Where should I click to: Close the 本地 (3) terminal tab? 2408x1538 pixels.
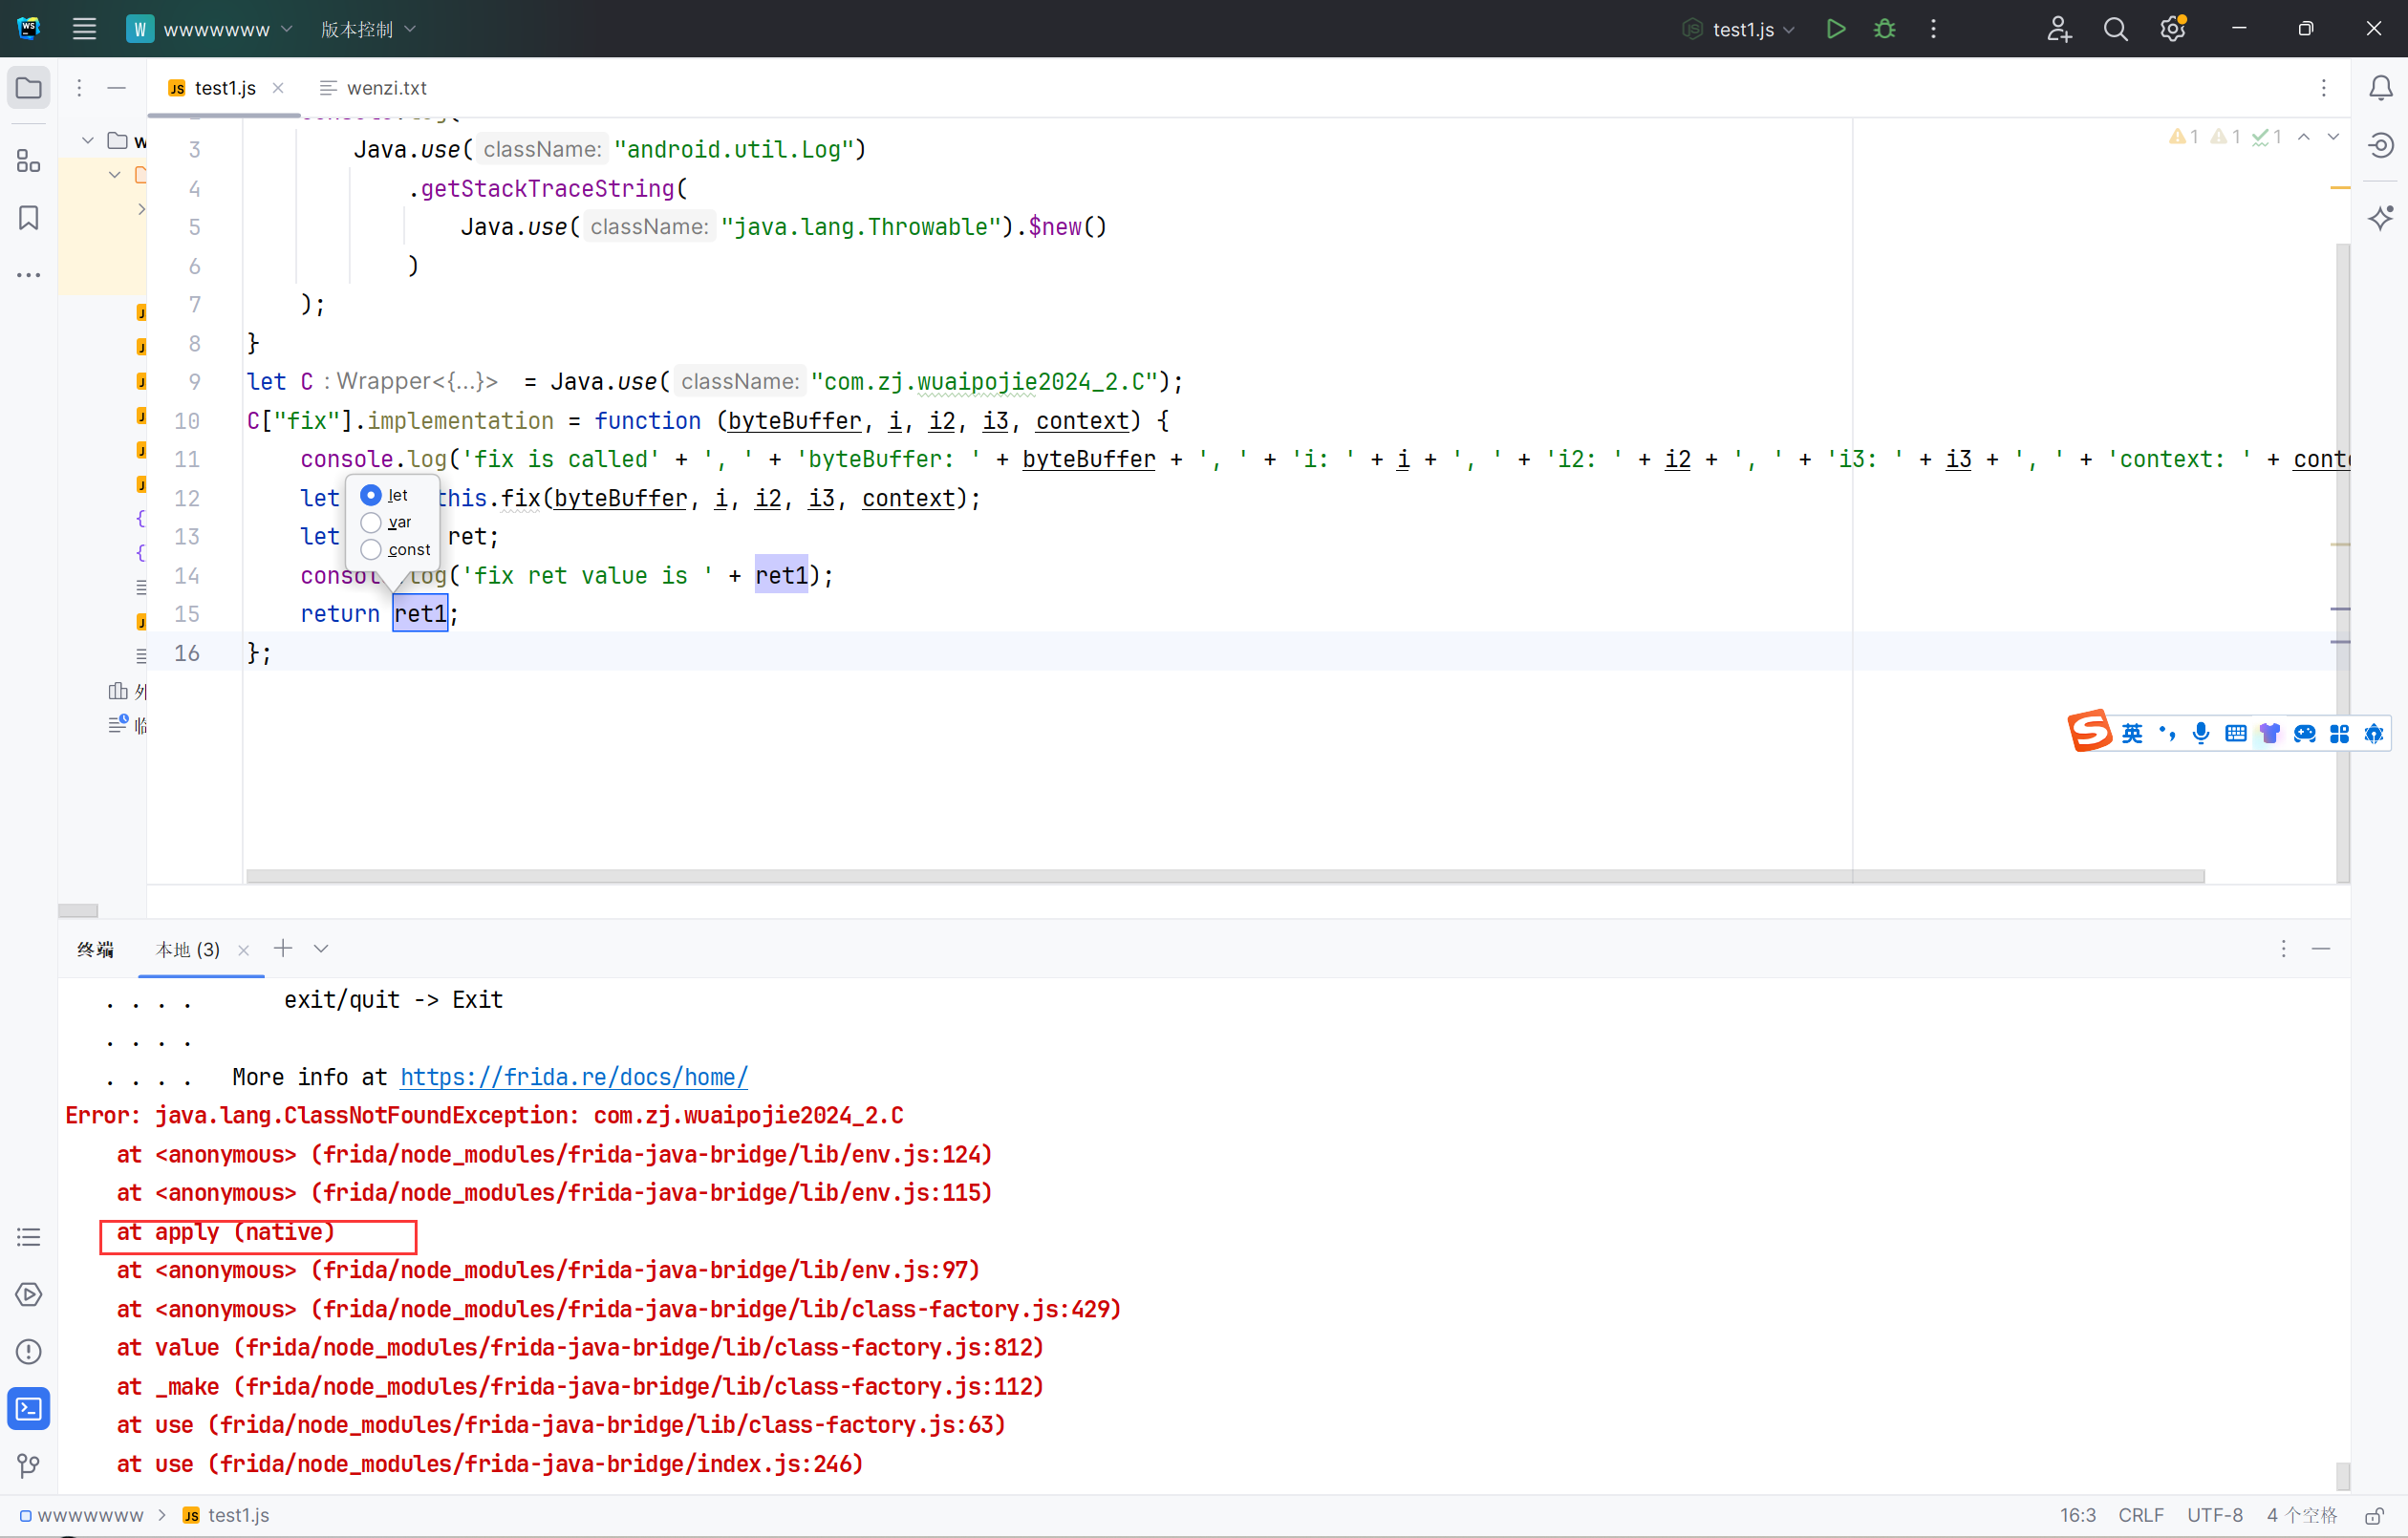point(243,951)
